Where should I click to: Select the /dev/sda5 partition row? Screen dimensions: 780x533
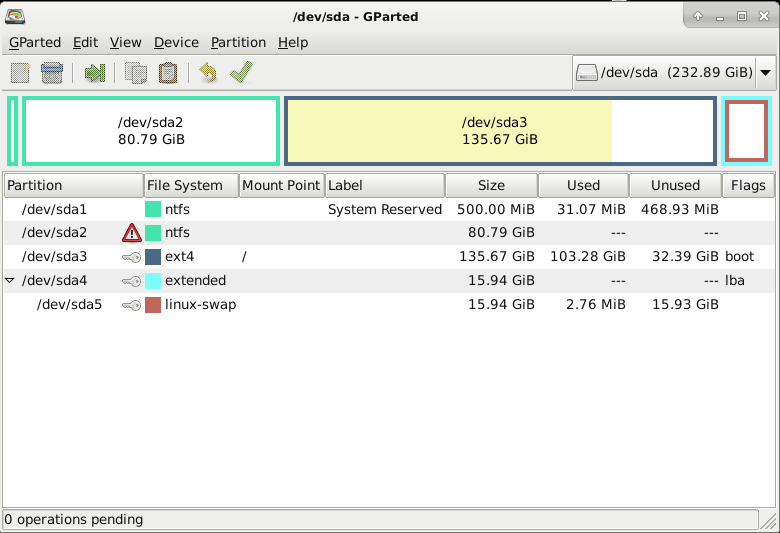click(389, 305)
